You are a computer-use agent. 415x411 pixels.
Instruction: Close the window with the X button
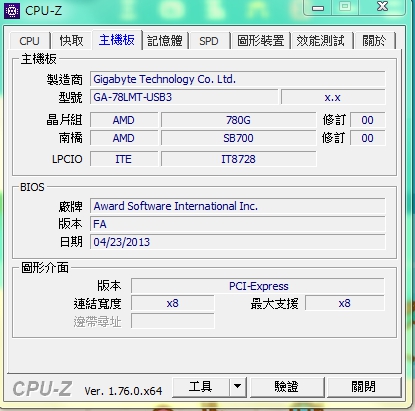[382, 8]
